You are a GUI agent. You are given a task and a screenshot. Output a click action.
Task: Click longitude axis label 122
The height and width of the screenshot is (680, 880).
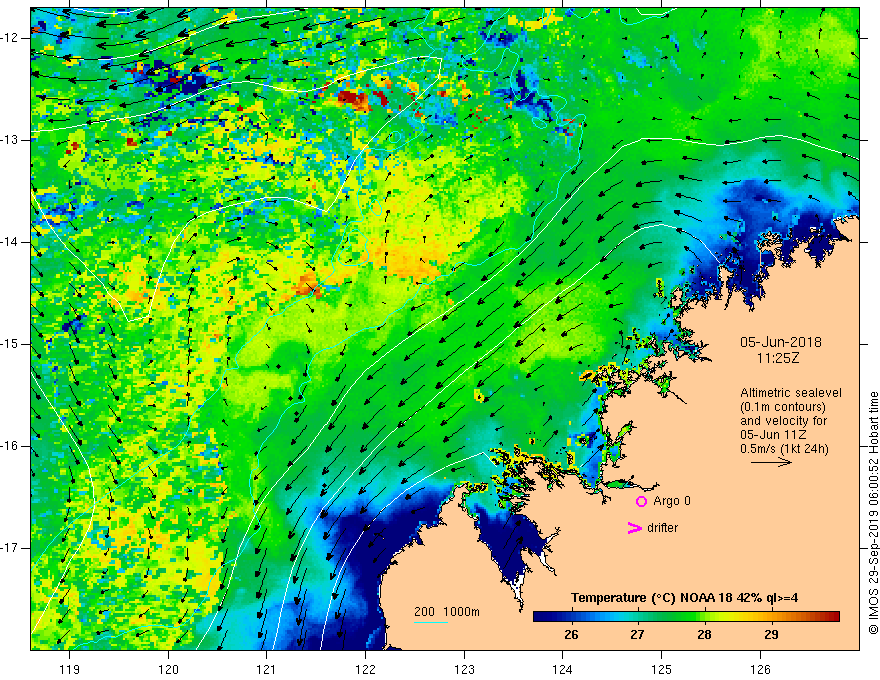pyautogui.click(x=365, y=669)
